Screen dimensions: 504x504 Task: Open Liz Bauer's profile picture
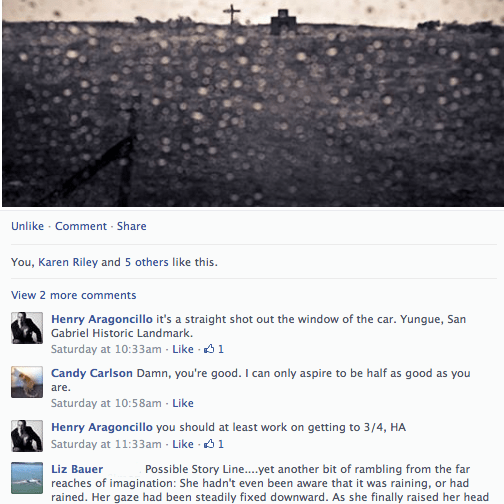tap(27, 478)
